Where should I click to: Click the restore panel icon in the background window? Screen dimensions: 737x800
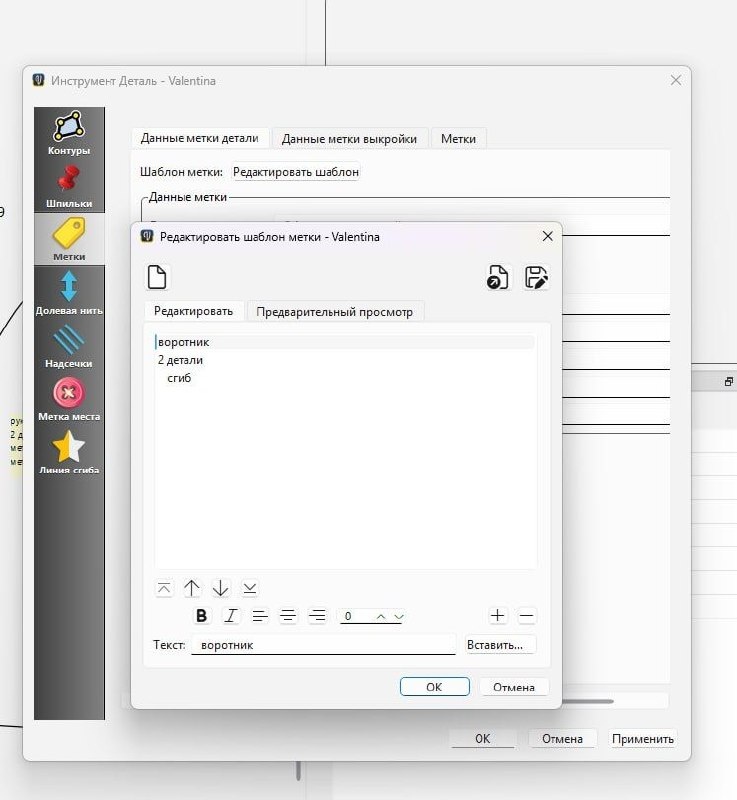click(729, 382)
